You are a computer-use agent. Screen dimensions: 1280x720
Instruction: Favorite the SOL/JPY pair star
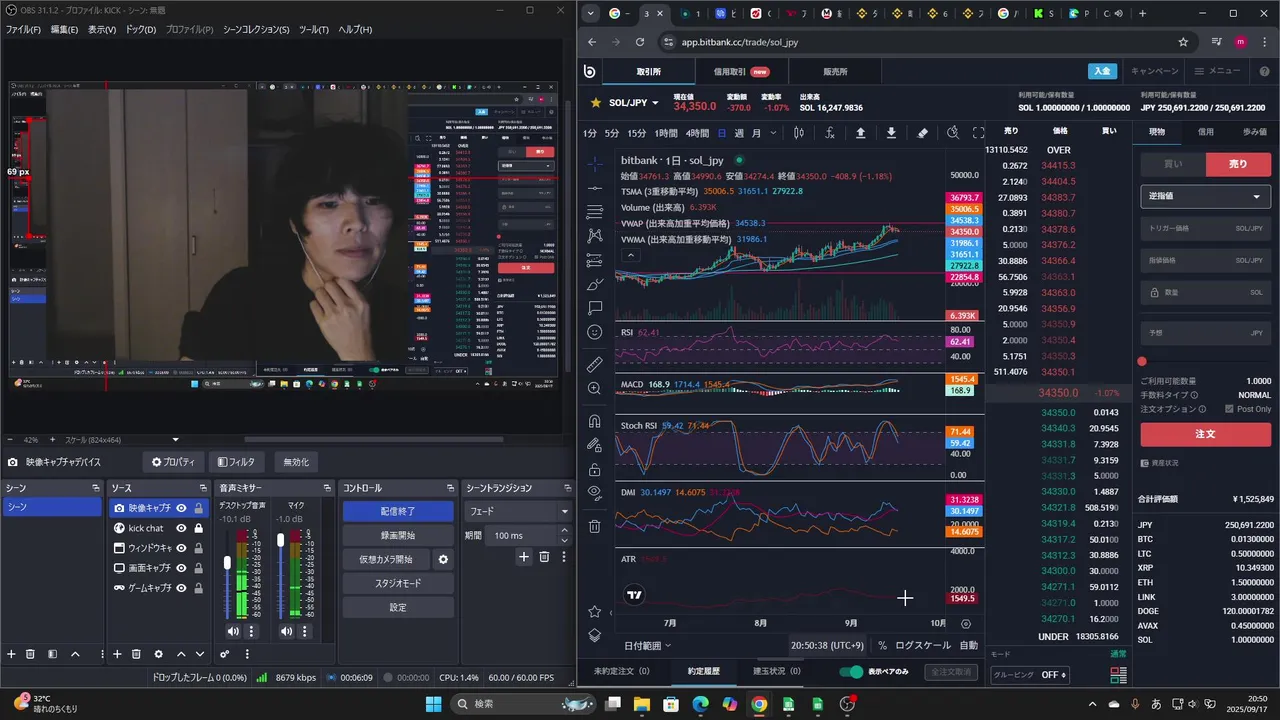click(596, 102)
